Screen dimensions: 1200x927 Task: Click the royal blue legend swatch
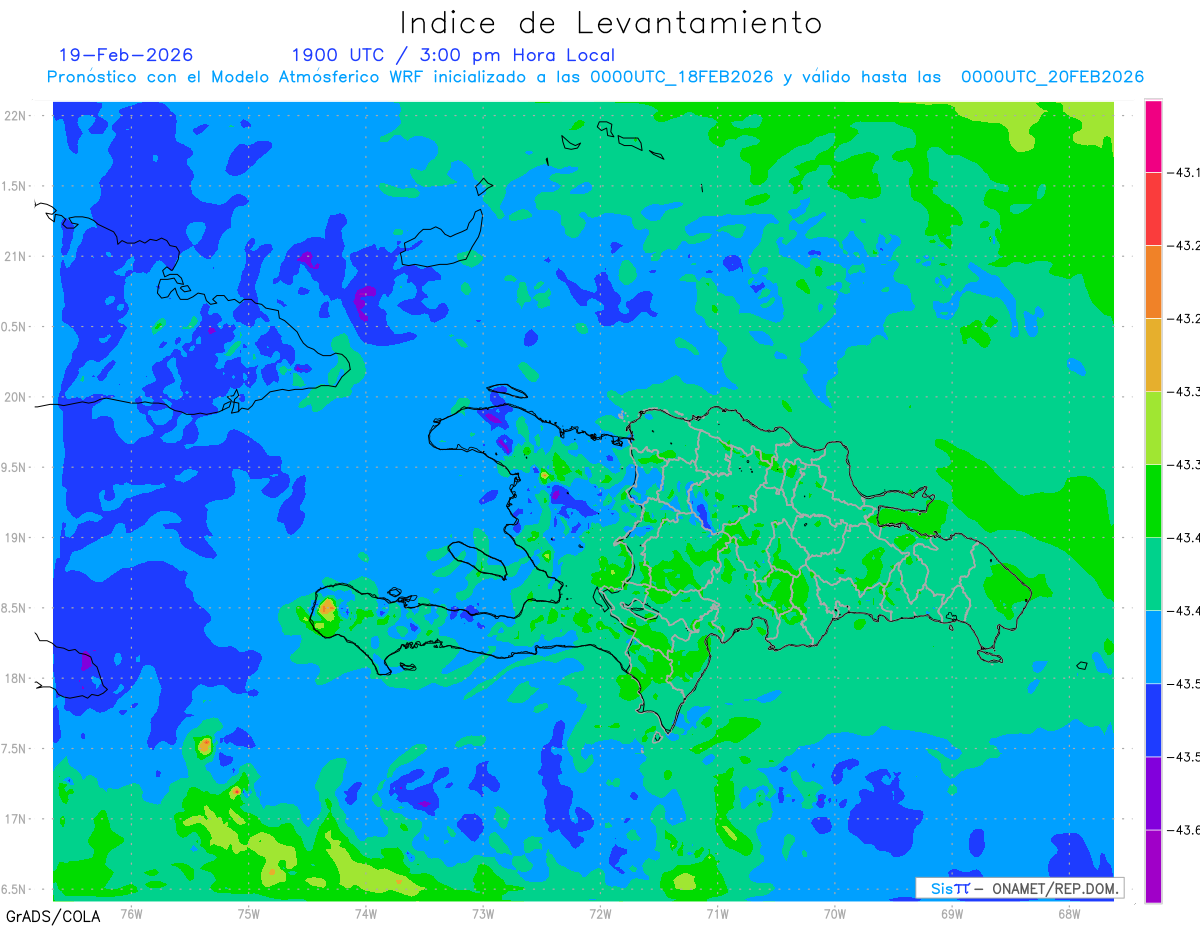[x=1153, y=720]
